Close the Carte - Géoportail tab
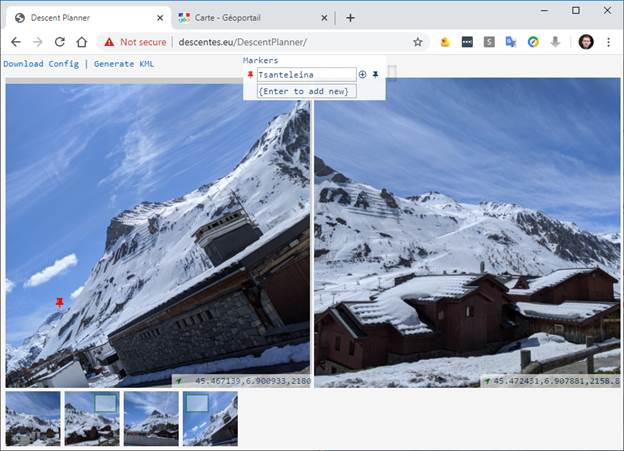The height and width of the screenshot is (451, 624). (324, 18)
